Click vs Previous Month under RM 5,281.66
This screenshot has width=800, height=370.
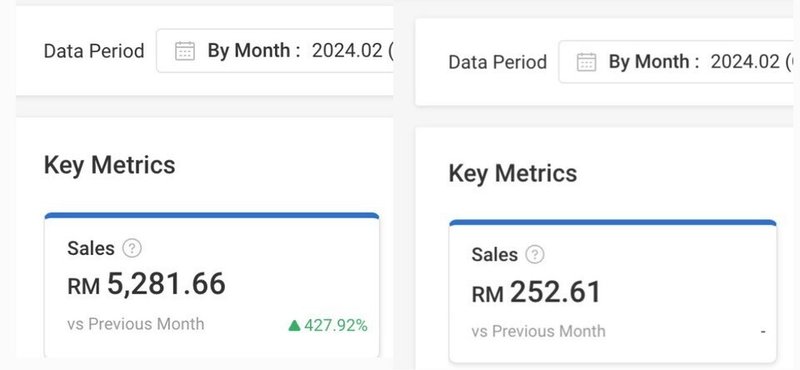[136, 324]
